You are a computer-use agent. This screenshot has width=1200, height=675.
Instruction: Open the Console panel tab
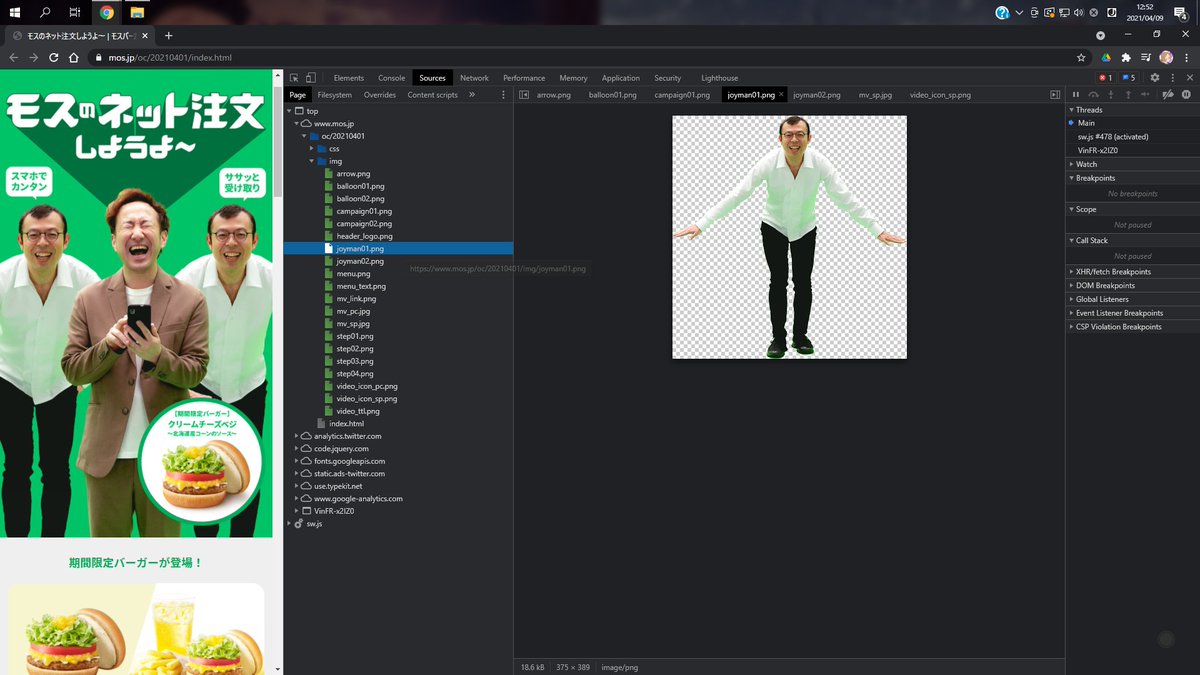[x=391, y=78]
